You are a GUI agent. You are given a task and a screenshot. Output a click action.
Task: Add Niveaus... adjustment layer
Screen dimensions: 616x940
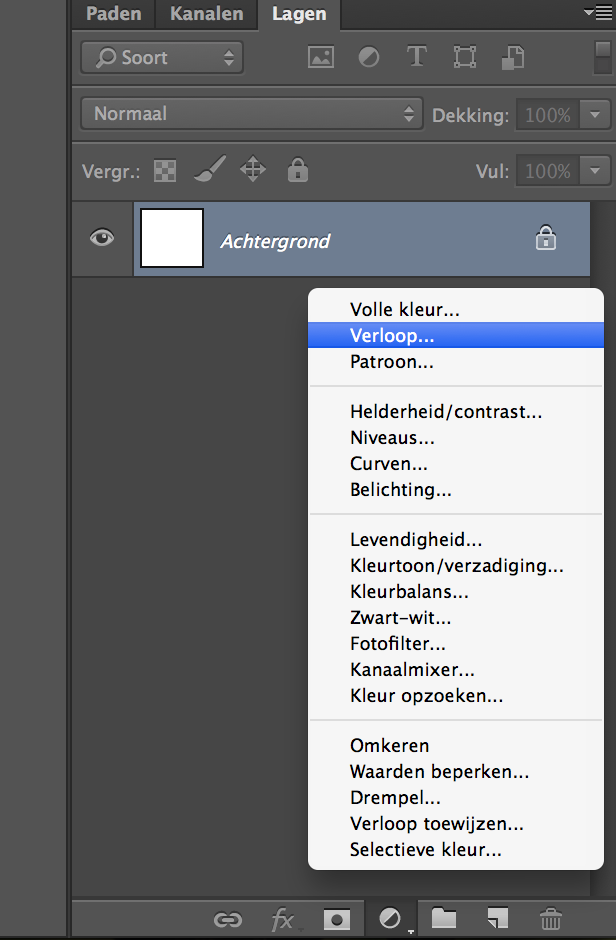coord(455,438)
